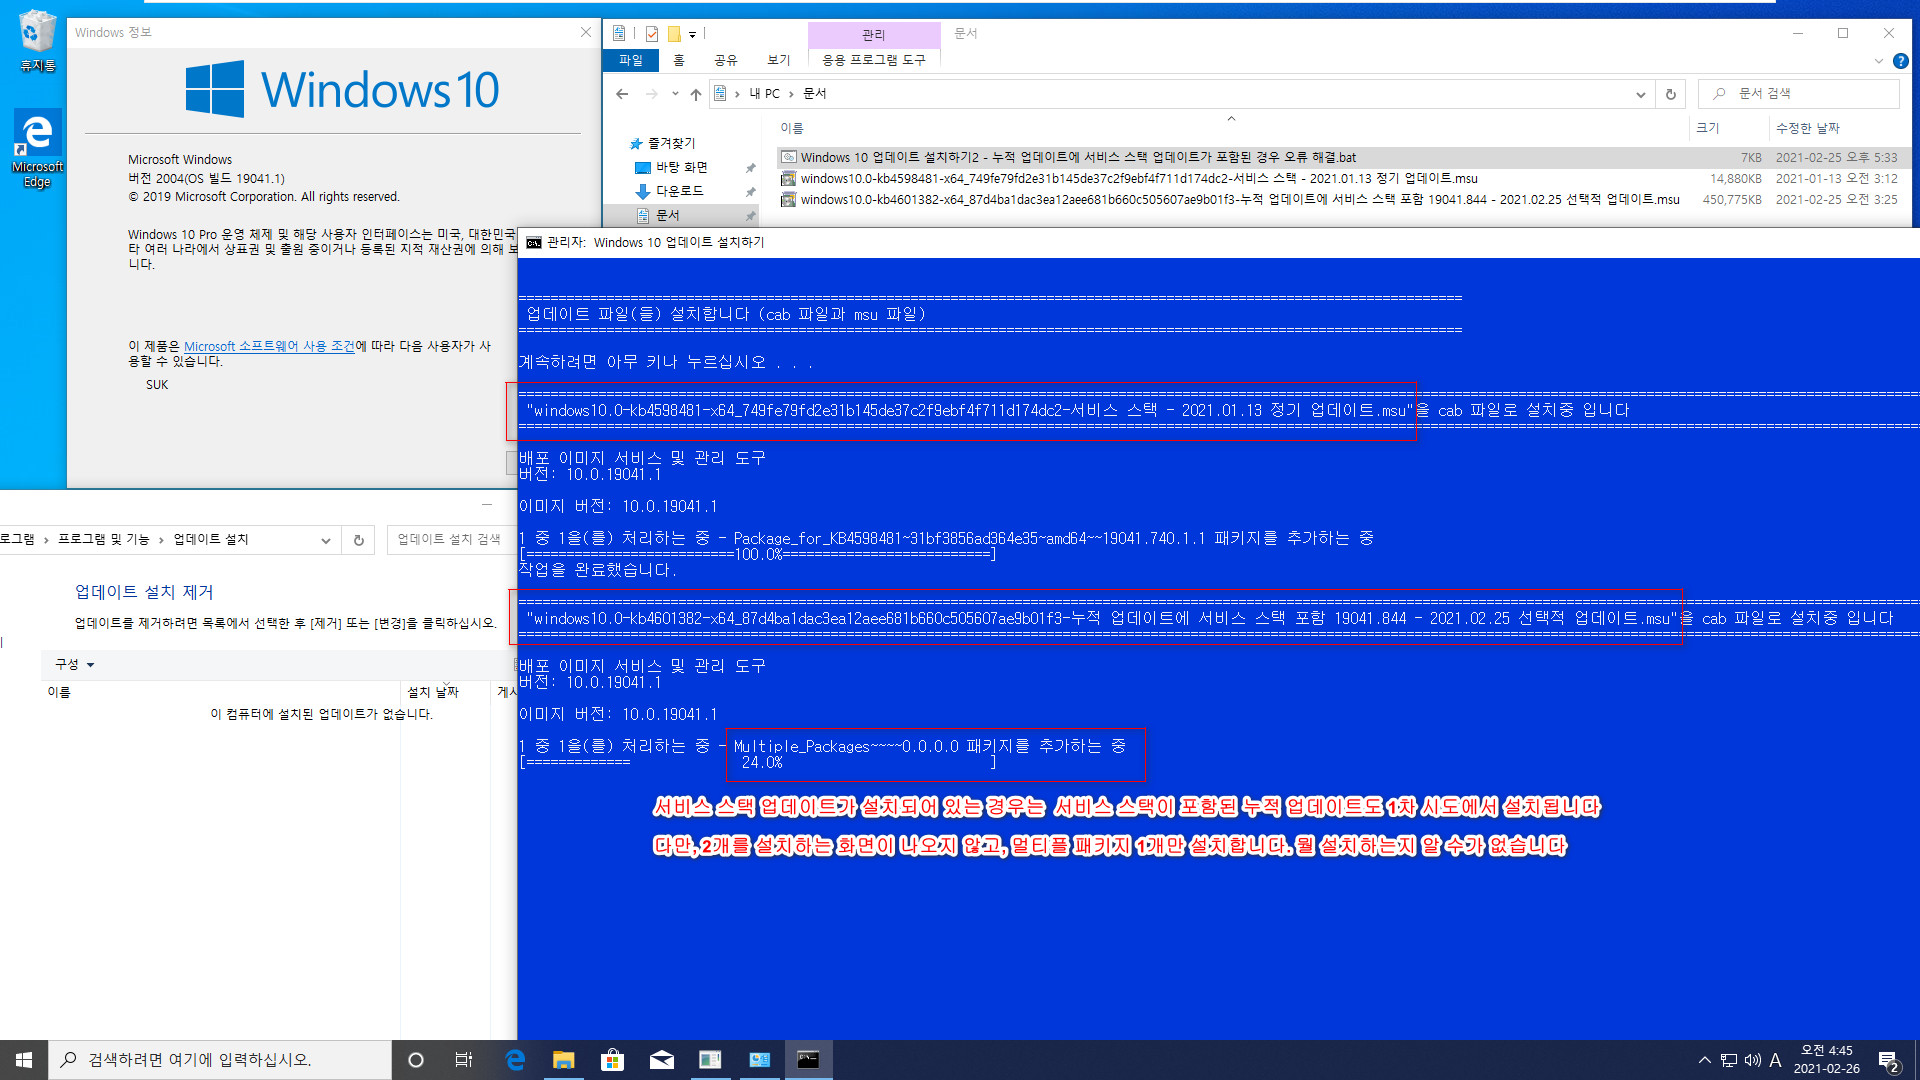Sort by the 이름 column header

pyautogui.click(x=792, y=128)
